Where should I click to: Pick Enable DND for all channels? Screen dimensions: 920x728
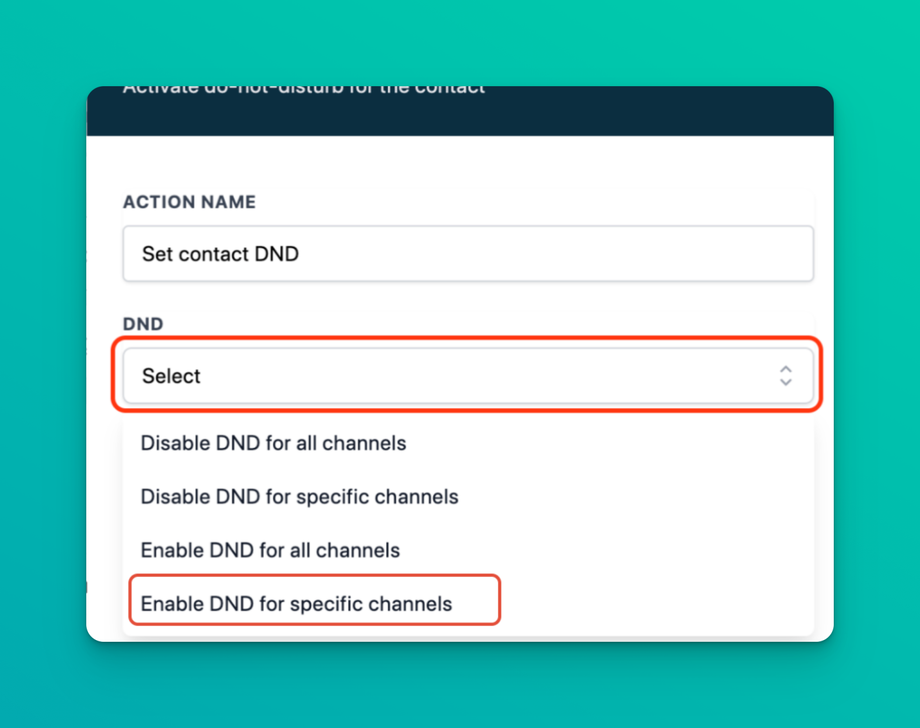coord(270,551)
